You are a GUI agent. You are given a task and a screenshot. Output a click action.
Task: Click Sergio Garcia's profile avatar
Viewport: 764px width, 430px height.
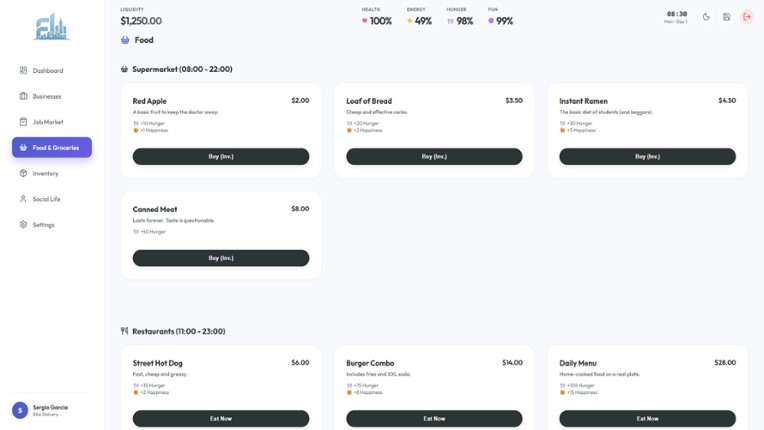click(20, 411)
